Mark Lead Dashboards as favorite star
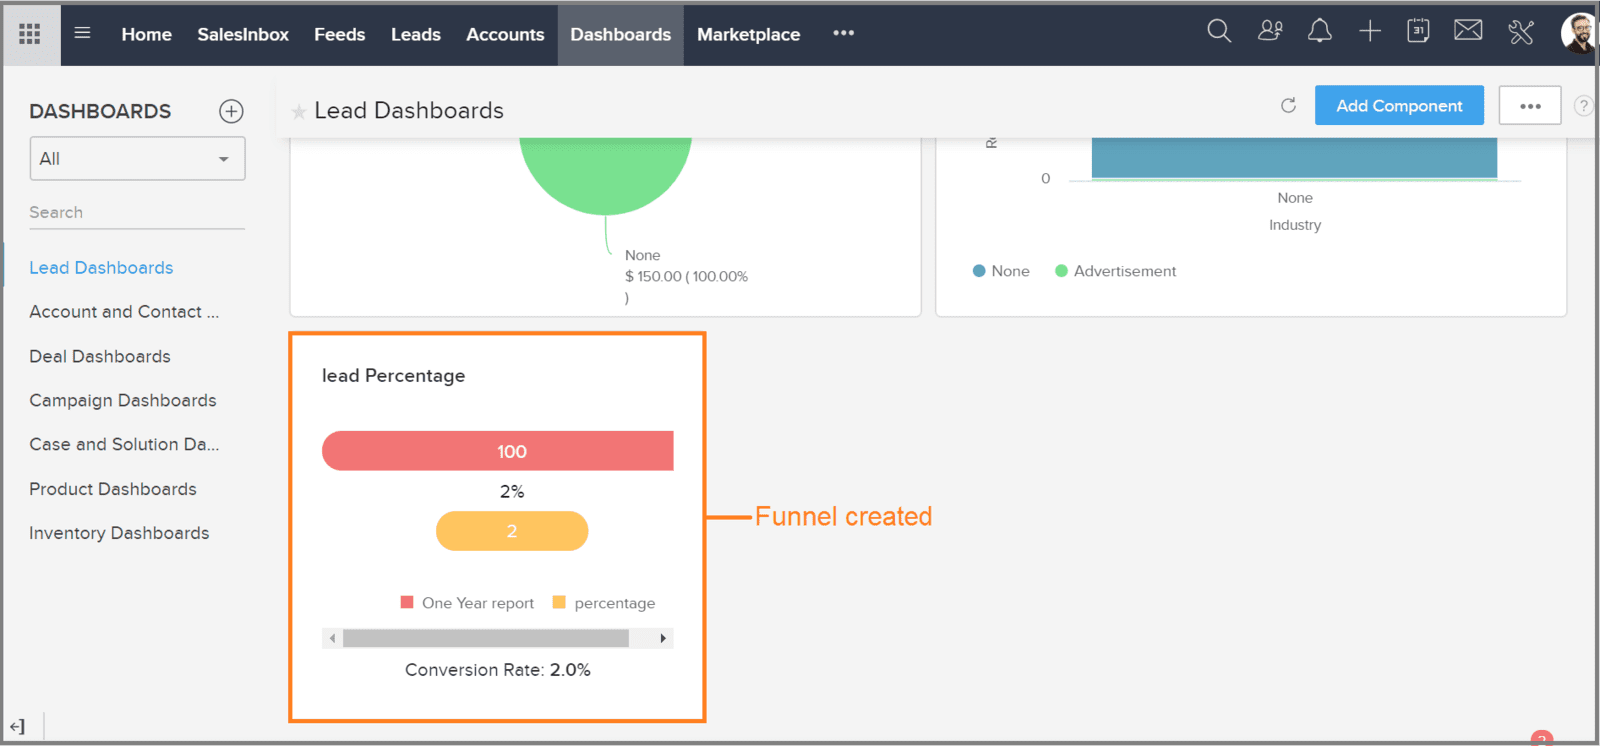The width and height of the screenshot is (1600, 746). (298, 112)
